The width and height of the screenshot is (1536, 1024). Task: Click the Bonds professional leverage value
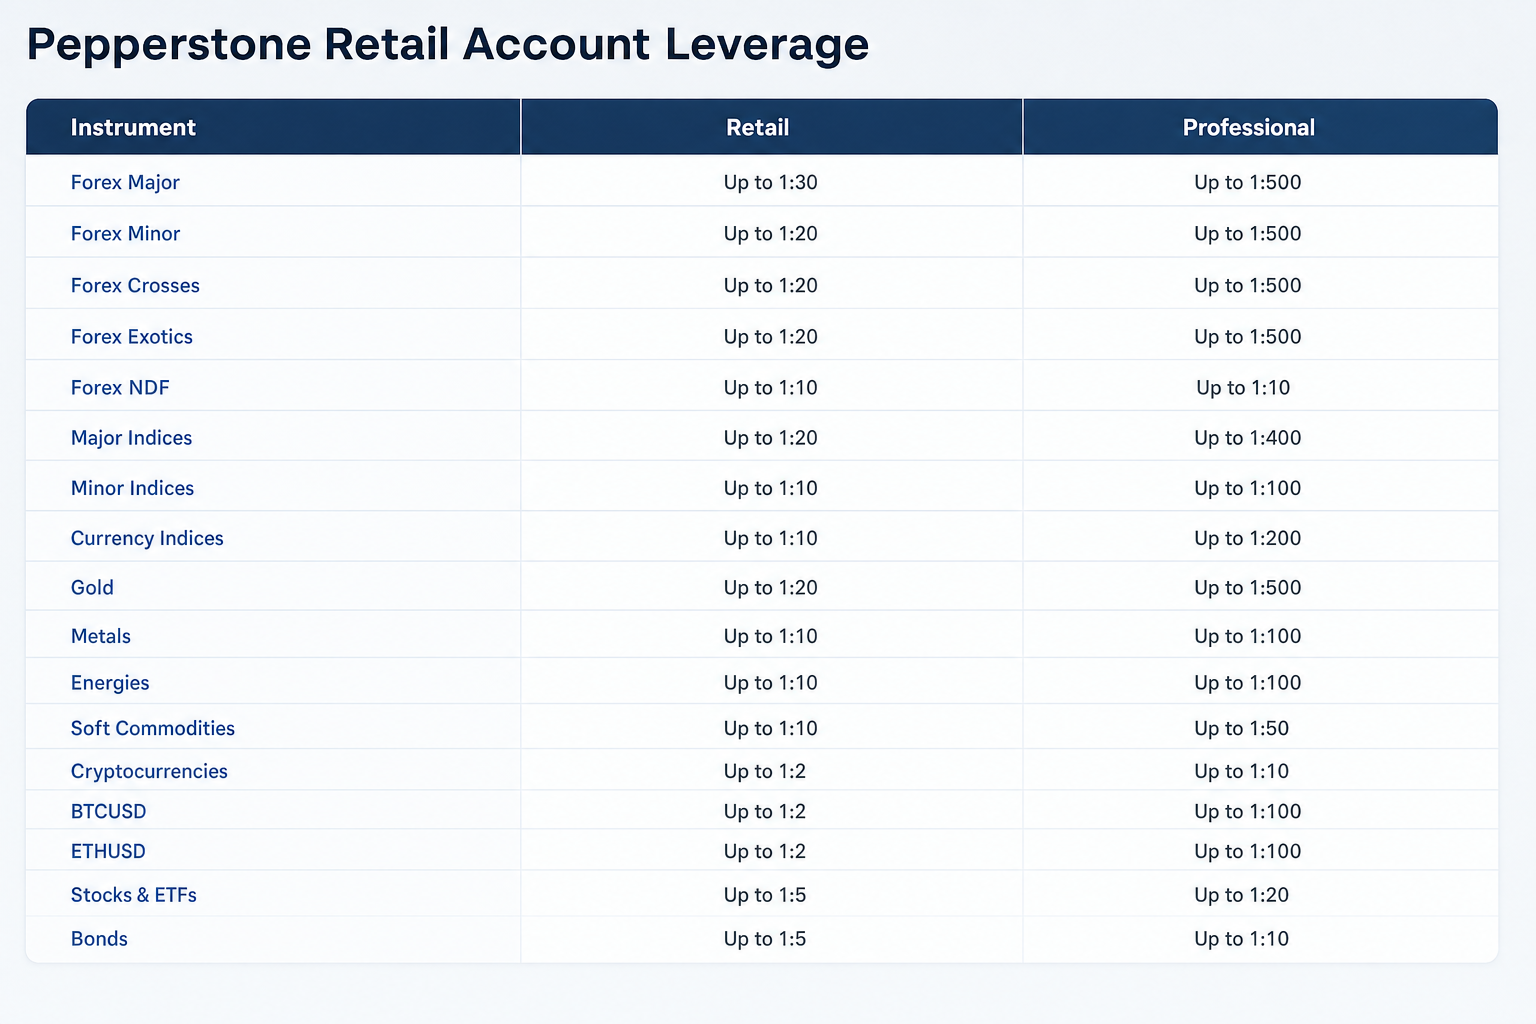click(x=1242, y=938)
